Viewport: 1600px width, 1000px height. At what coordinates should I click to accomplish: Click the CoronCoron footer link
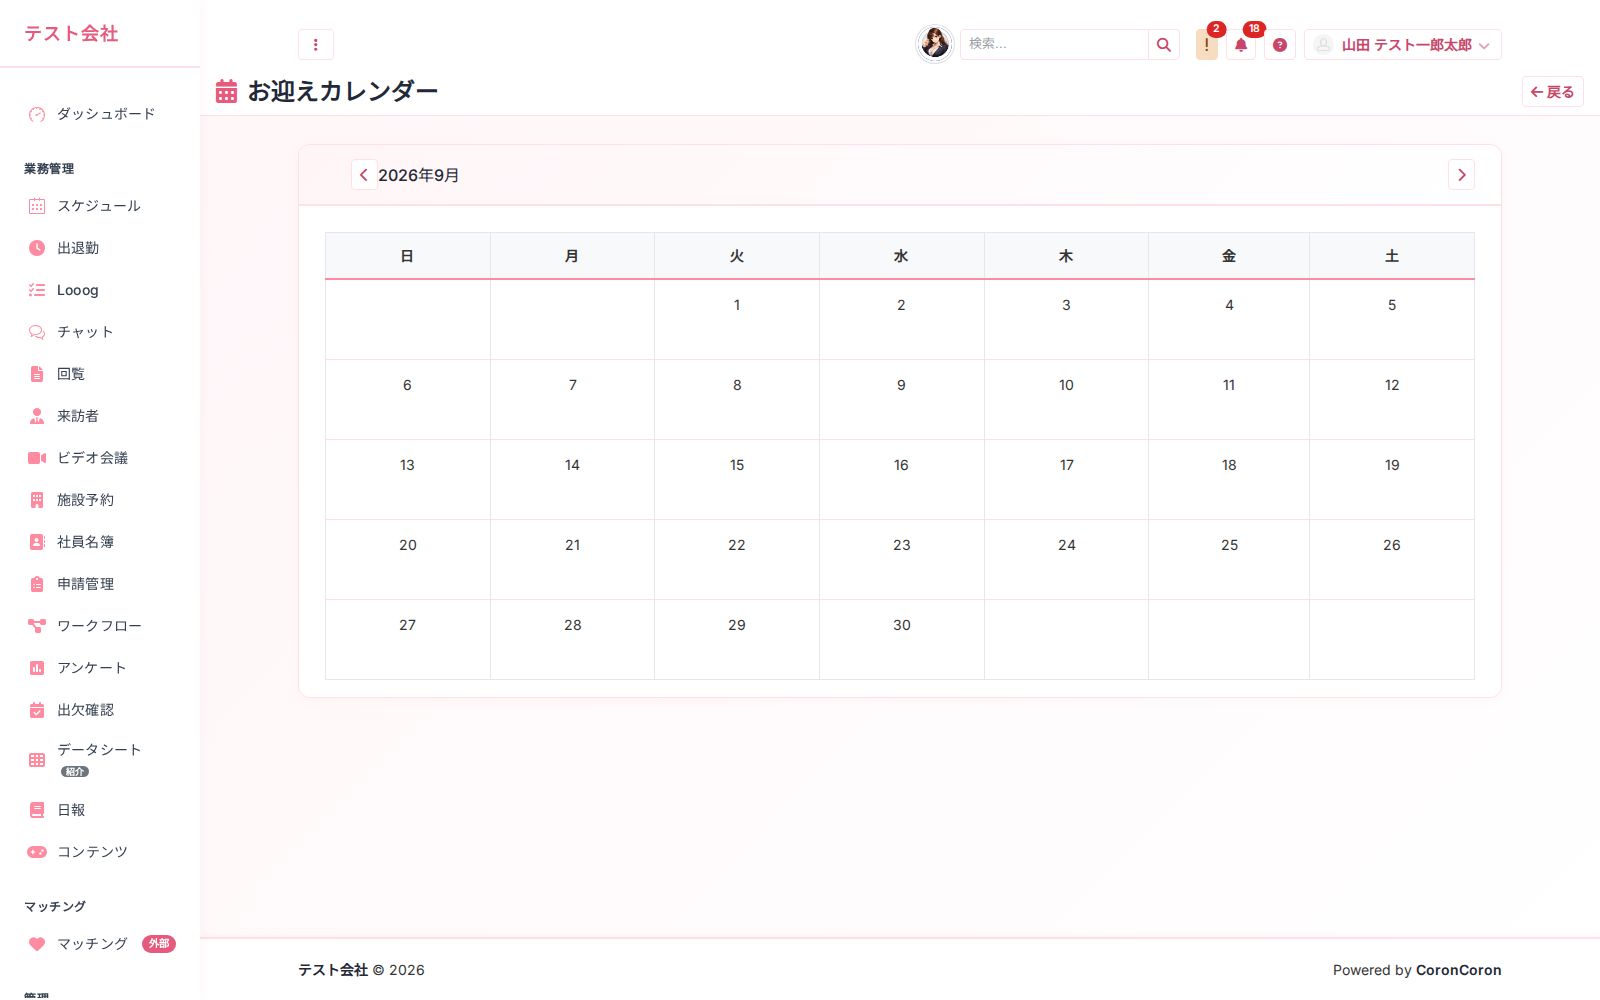pos(1458,970)
